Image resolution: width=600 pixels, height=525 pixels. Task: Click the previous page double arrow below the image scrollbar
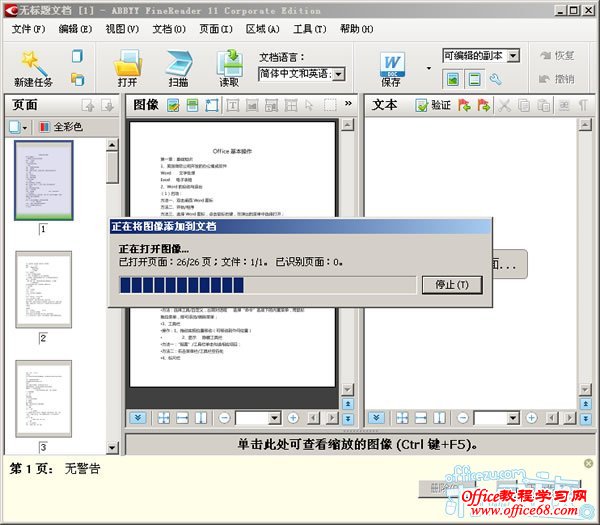coord(348,404)
